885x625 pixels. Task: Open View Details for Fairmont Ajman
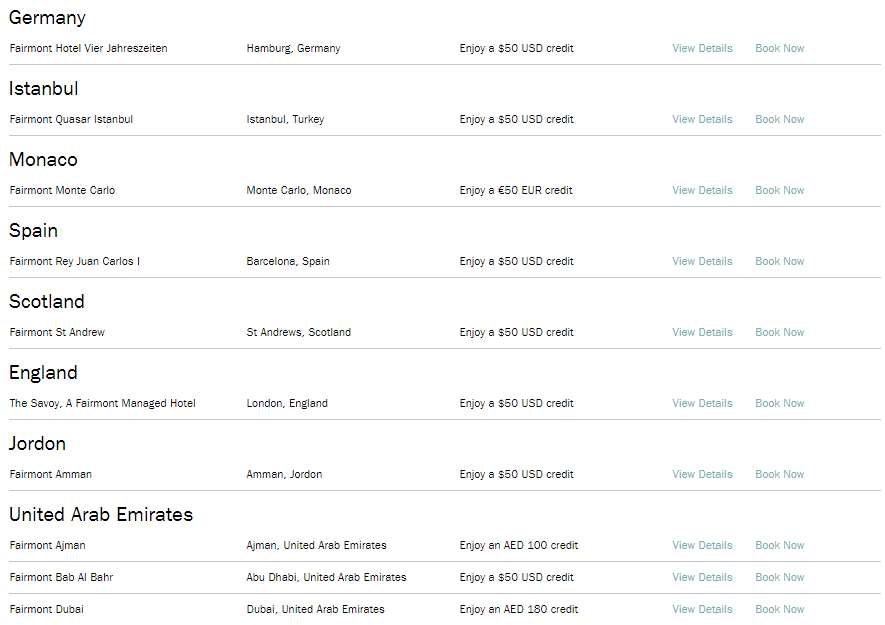702,545
